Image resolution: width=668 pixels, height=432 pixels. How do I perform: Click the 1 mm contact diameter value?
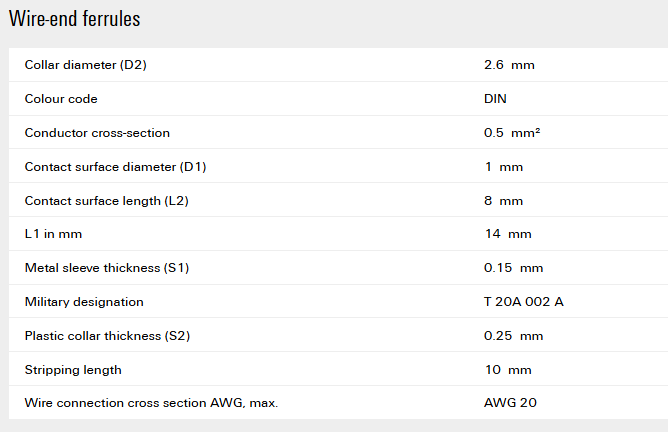coord(504,167)
